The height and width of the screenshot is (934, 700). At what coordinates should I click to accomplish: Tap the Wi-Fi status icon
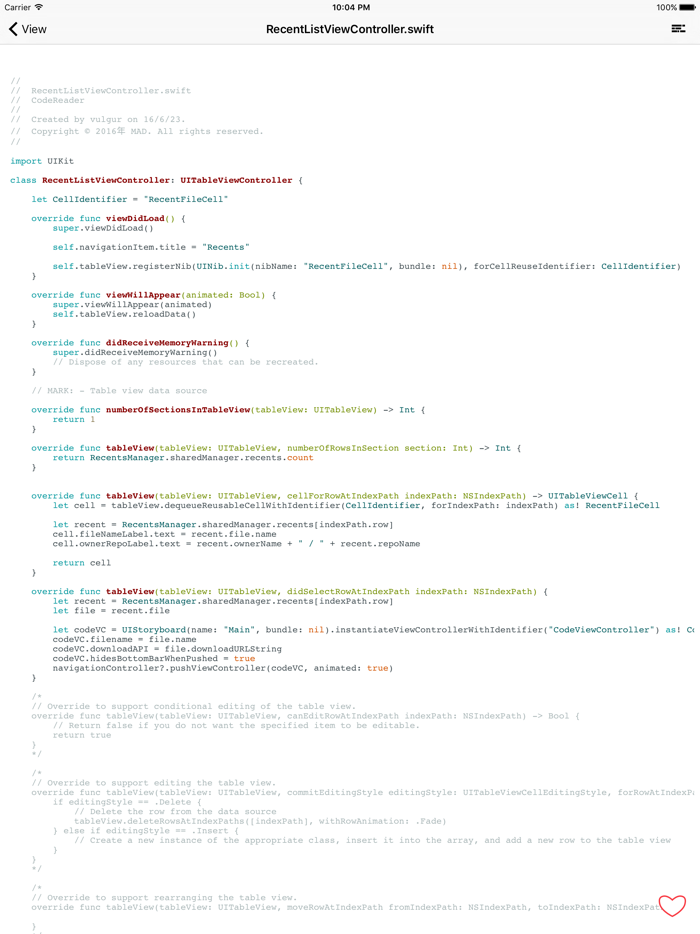tap(39, 7)
